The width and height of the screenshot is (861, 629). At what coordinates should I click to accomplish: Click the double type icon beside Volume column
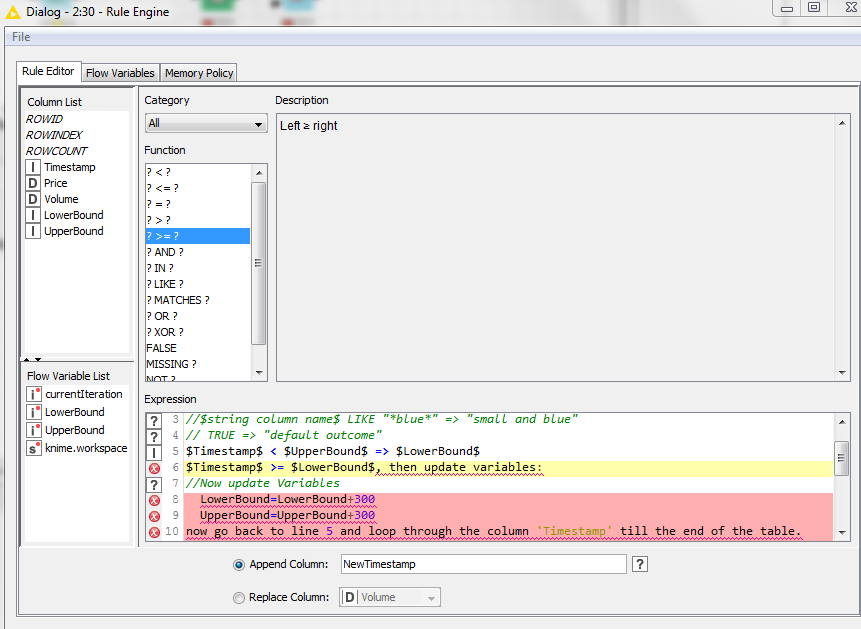(33, 199)
